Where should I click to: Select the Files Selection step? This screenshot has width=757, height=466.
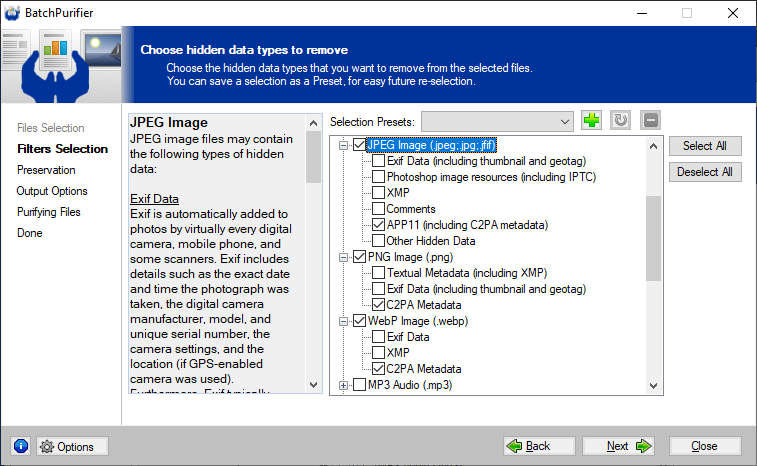point(51,128)
